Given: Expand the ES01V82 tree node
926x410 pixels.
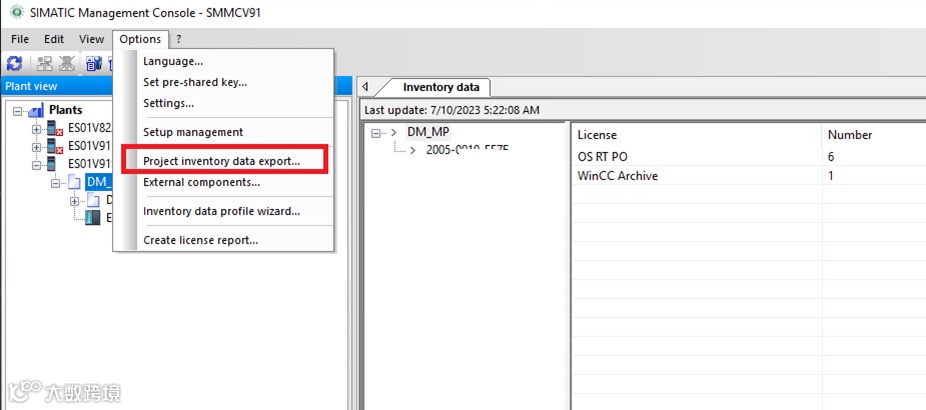Looking at the screenshot, I should (37, 129).
